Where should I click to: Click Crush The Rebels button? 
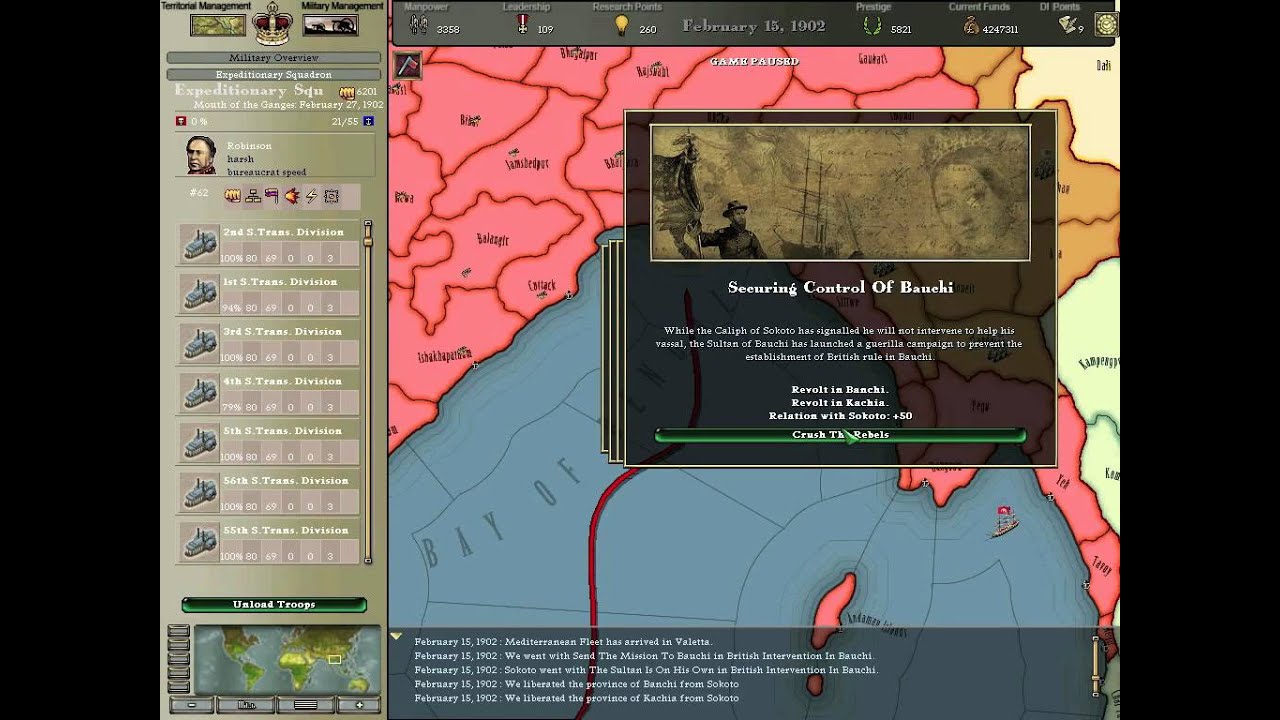click(840, 435)
